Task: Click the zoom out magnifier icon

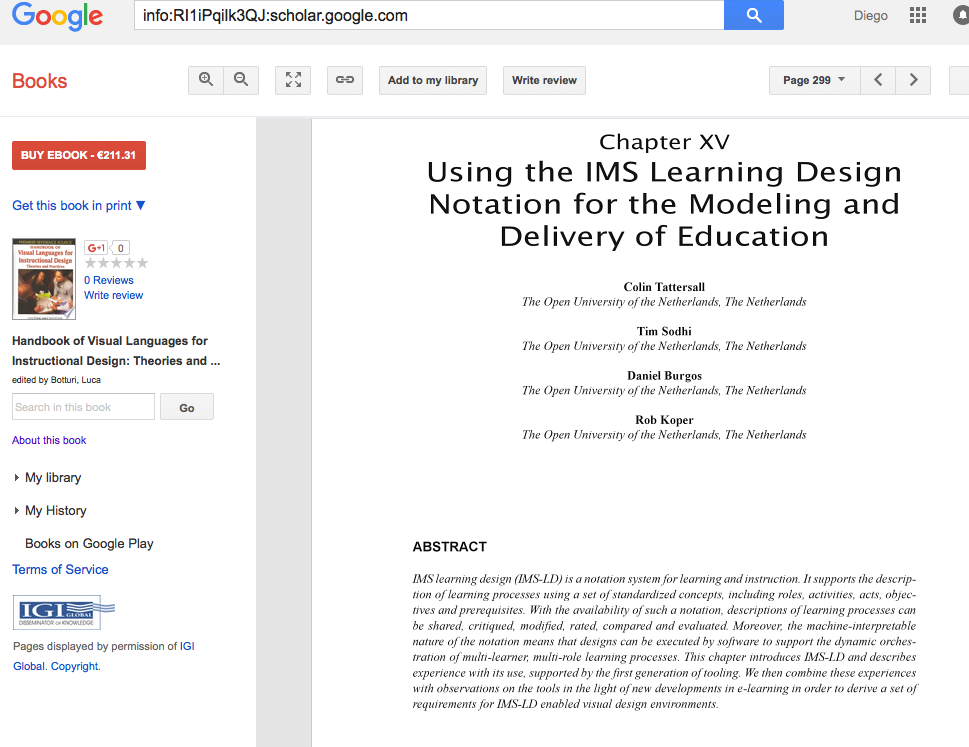Action: [241, 80]
